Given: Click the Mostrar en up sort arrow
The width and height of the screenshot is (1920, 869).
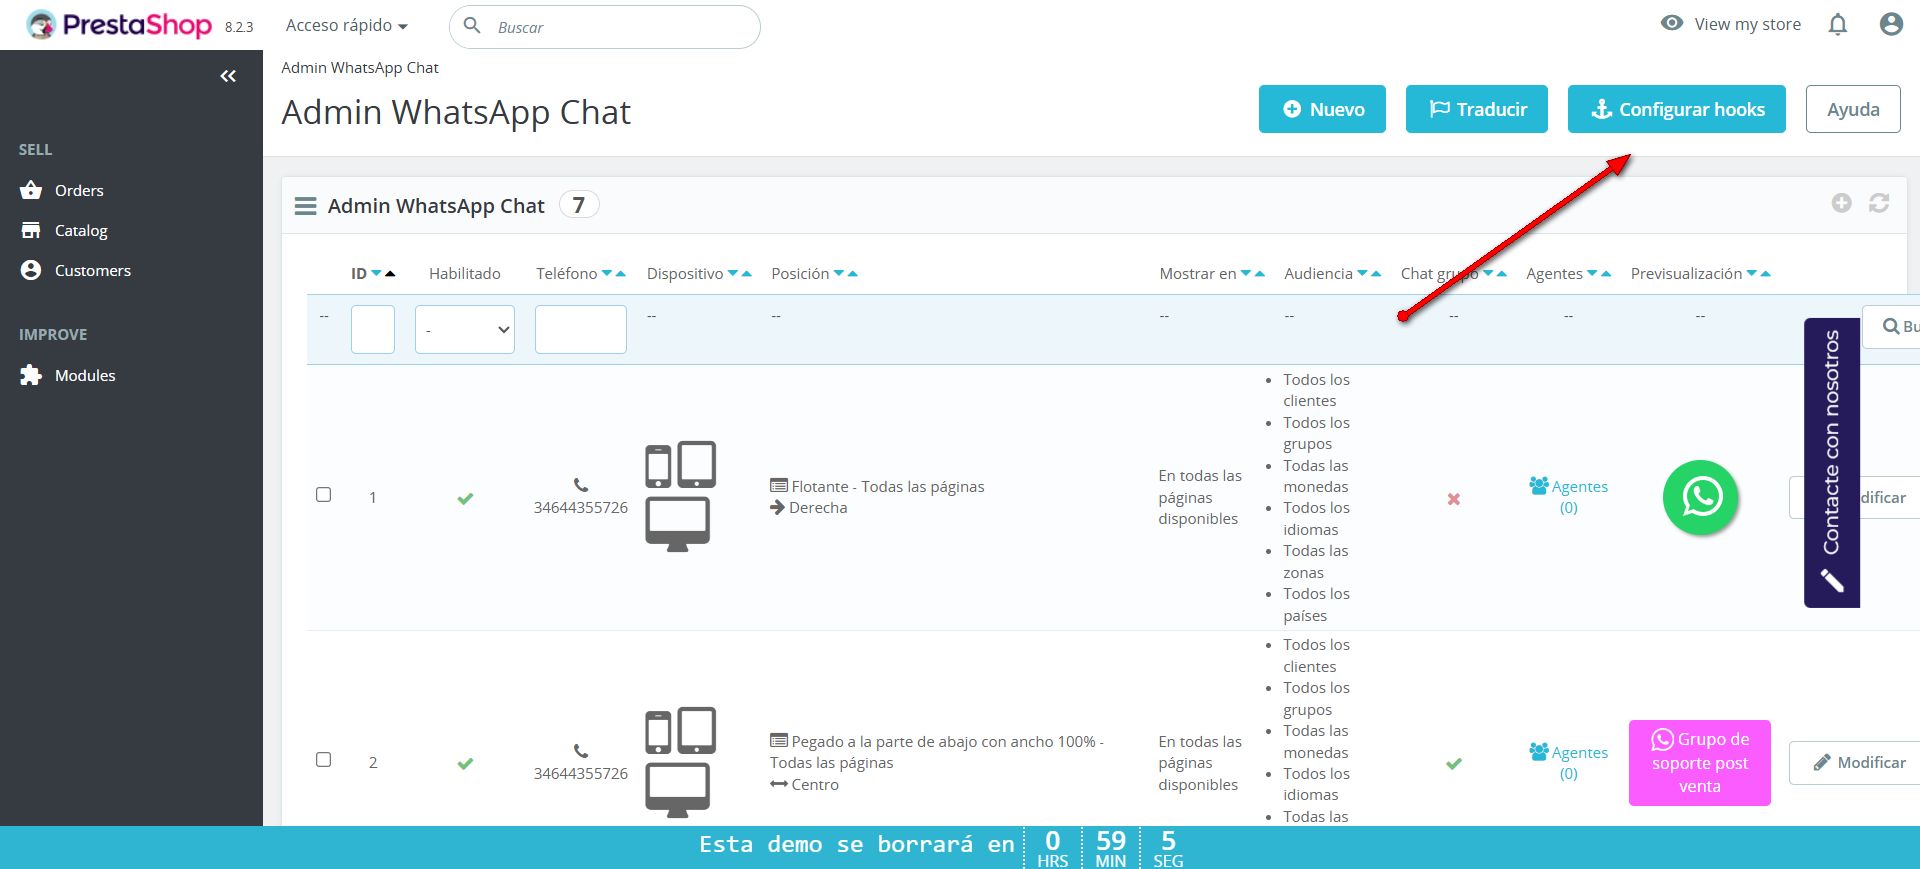Looking at the screenshot, I should pyautogui.click(x=1260, y=274).
